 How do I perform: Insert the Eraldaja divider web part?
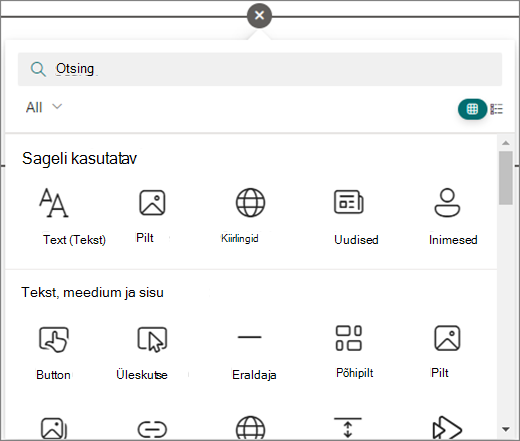click(250, 337)
